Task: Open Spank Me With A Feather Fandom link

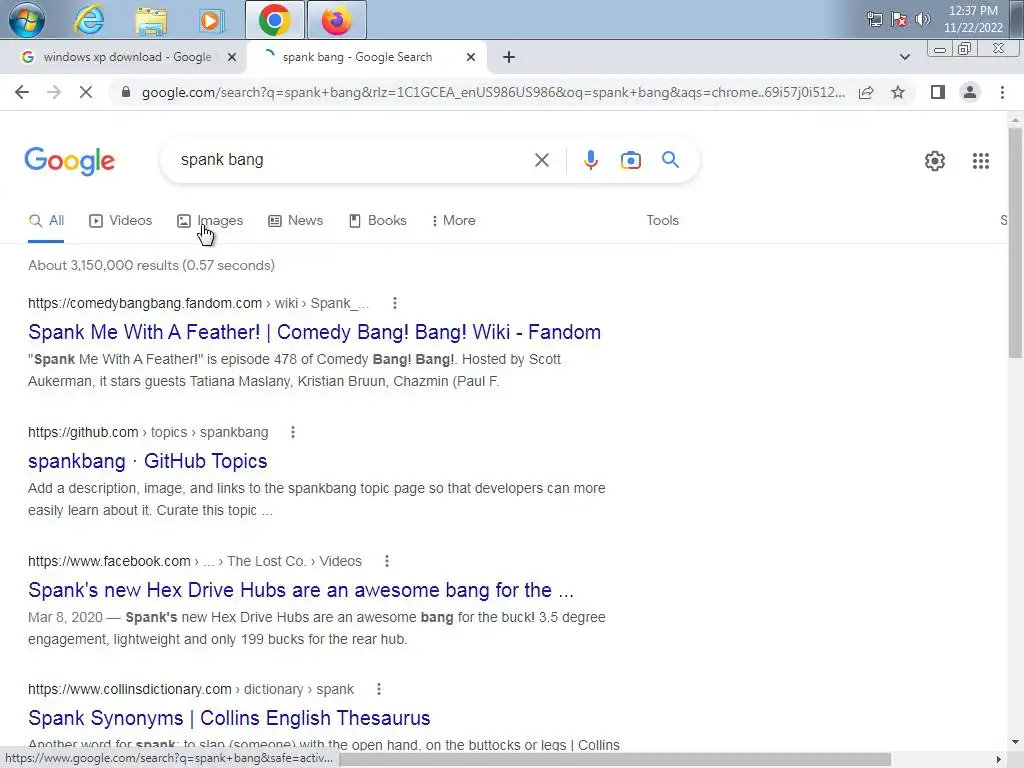Action: click(314, 332)
